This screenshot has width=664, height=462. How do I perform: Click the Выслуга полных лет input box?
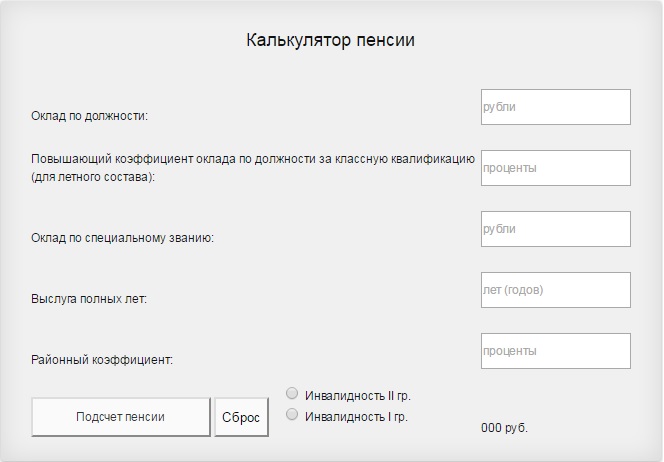click(556, 290)
